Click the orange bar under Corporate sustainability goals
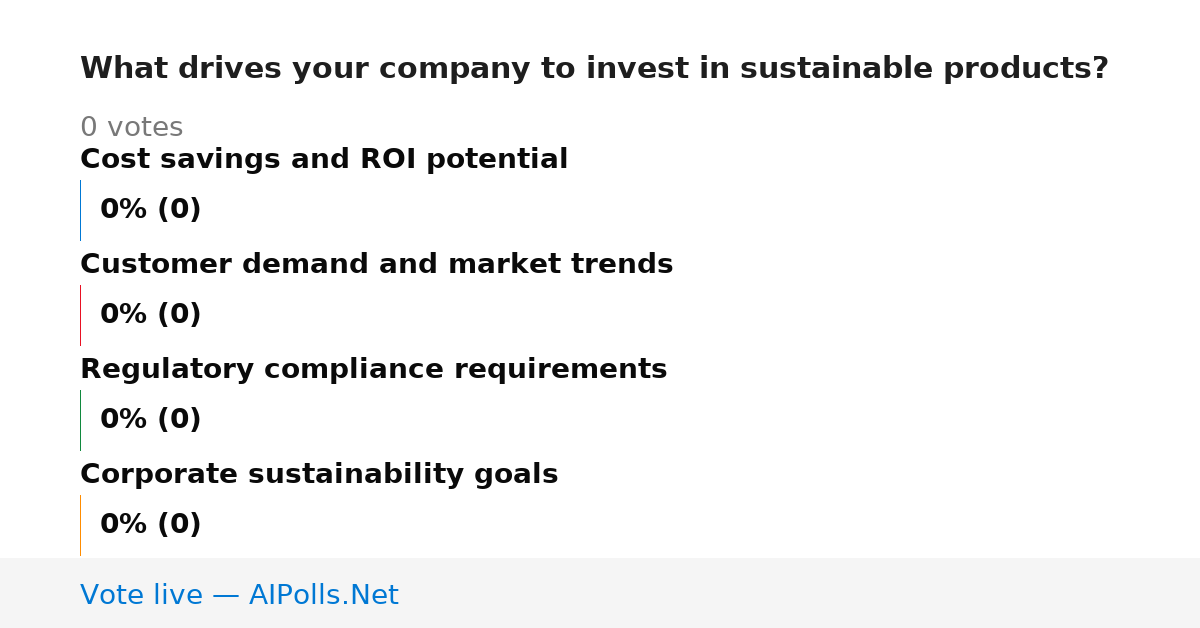1200x628 pixels. click(x=80, y=525)
